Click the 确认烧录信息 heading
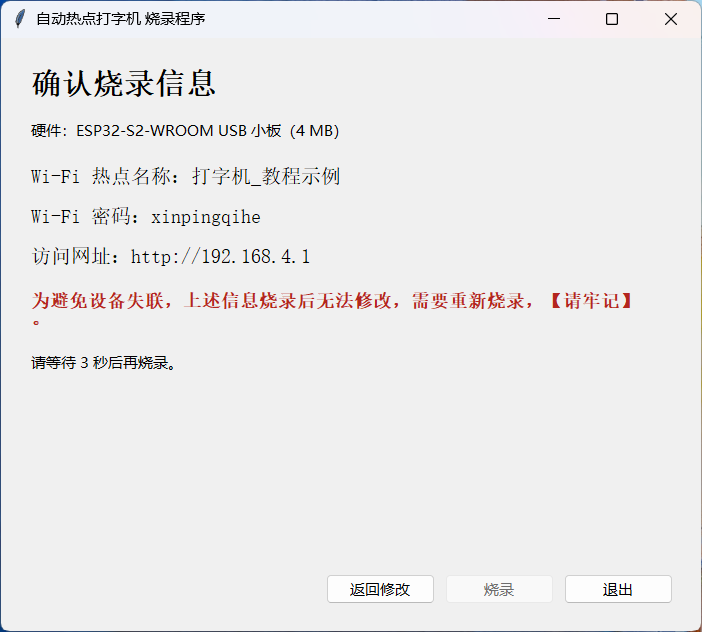The height and width of the screenshot is (632, 702). coord(124,84)
